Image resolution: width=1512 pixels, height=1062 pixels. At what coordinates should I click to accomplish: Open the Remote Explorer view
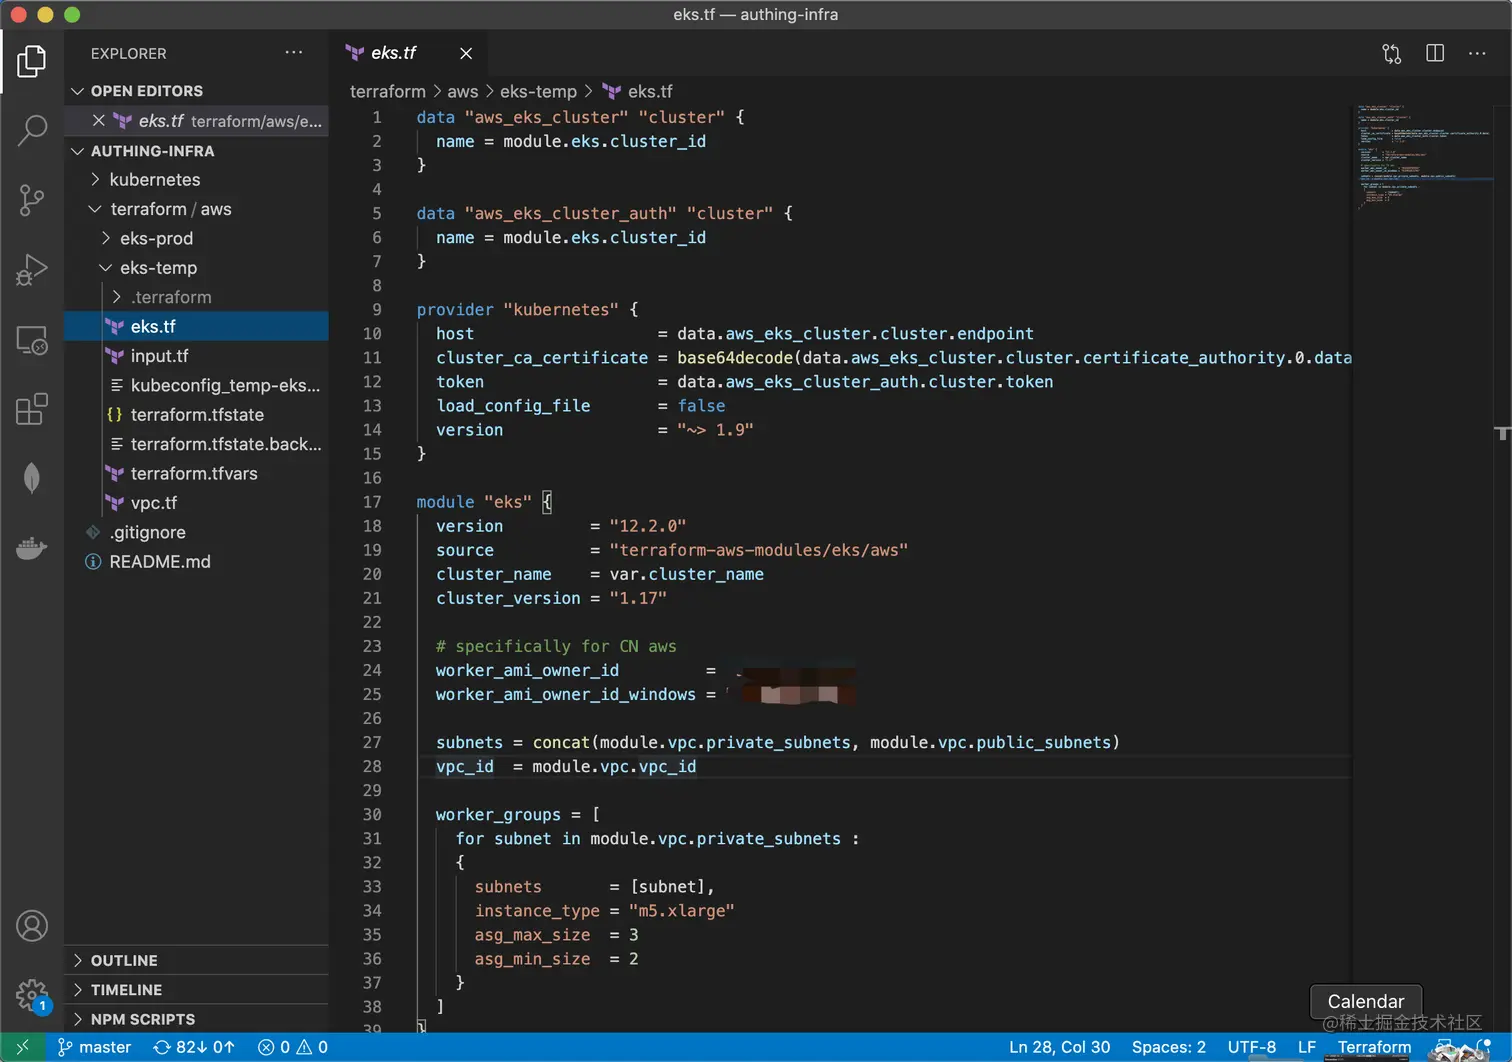[x=33, y=340]
